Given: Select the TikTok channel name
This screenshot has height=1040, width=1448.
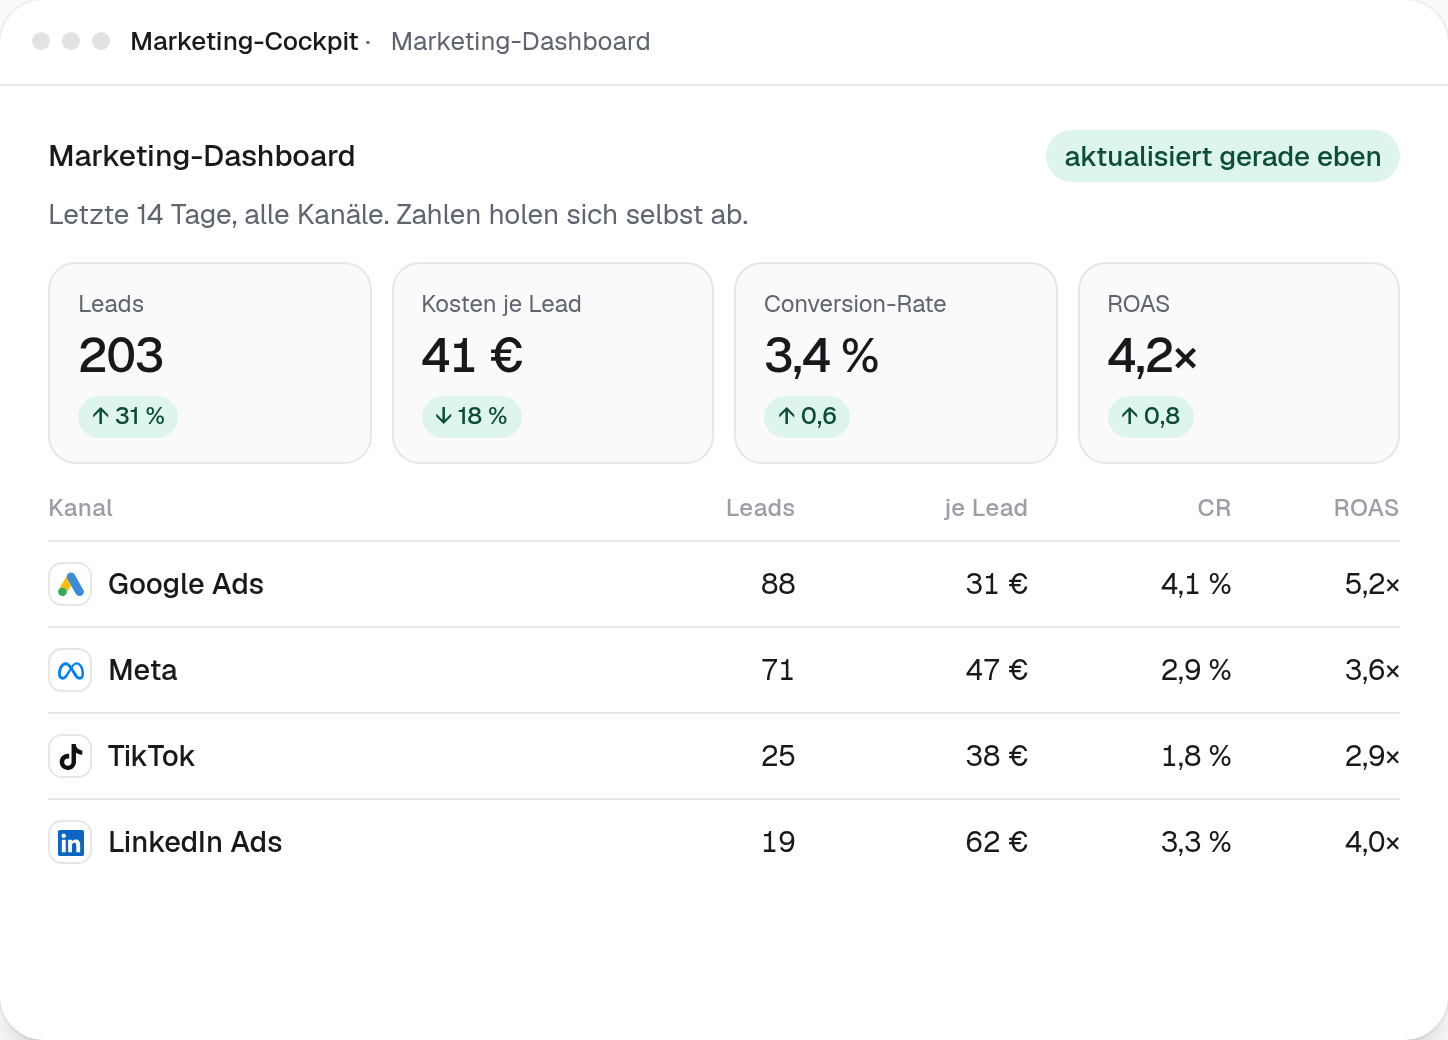Looking at the screenshot, I should coord(151,756).
